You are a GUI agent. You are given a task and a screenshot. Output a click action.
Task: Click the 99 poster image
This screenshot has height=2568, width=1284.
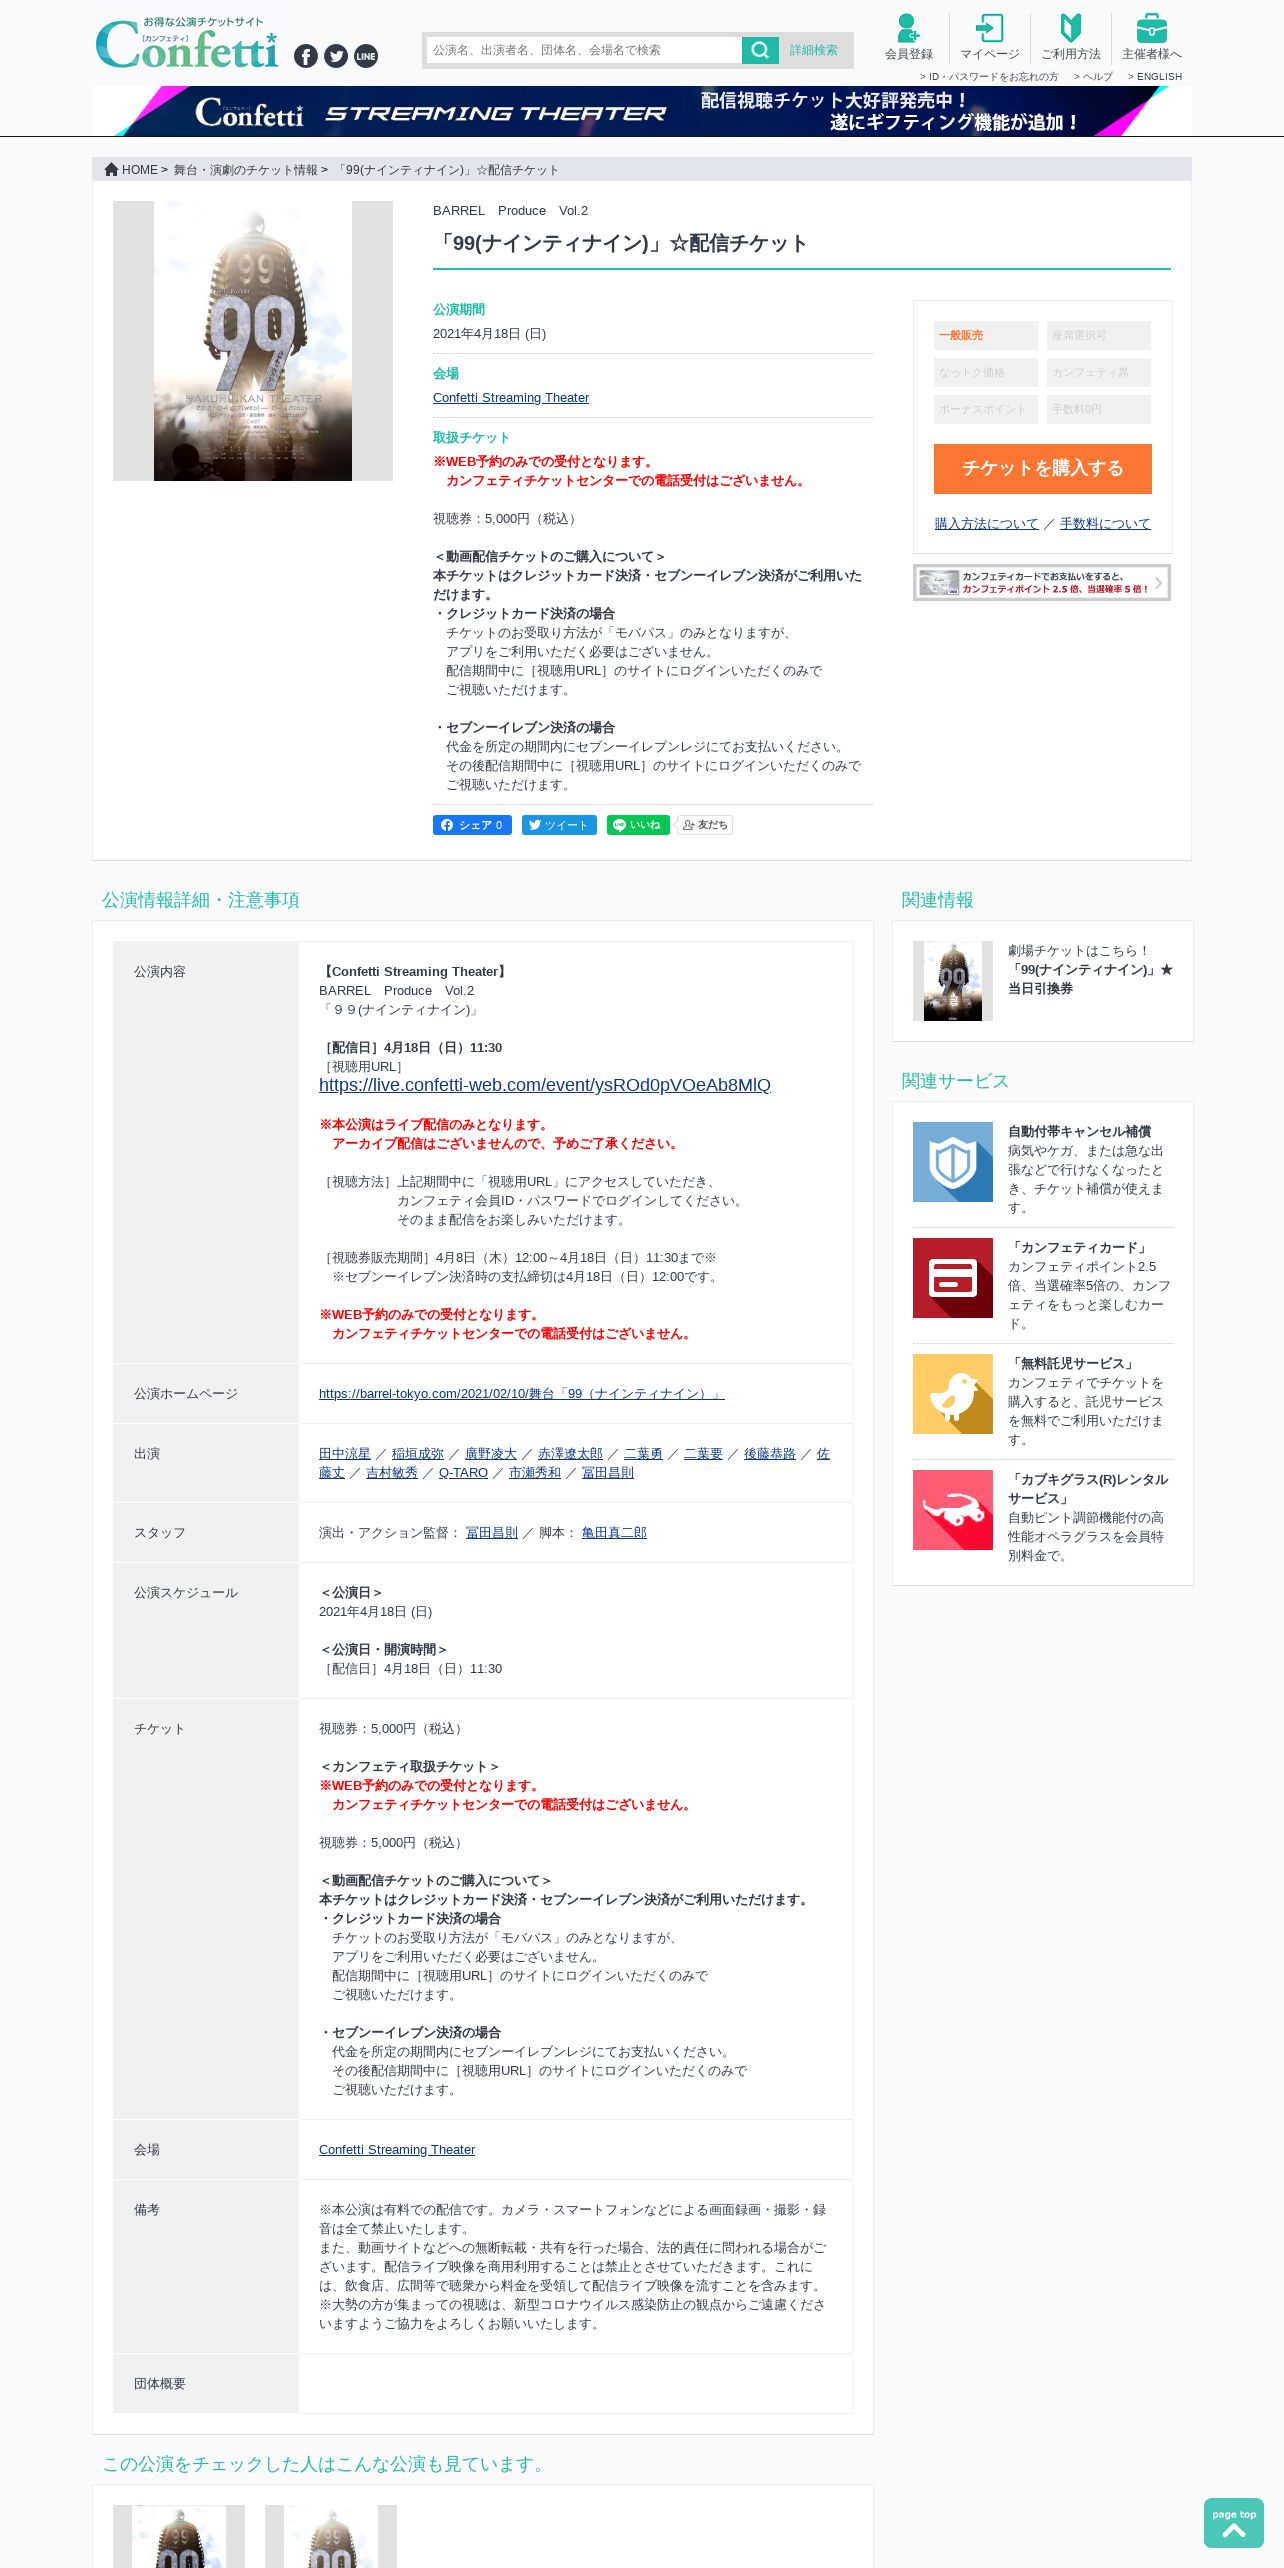(x=253, y=341)
